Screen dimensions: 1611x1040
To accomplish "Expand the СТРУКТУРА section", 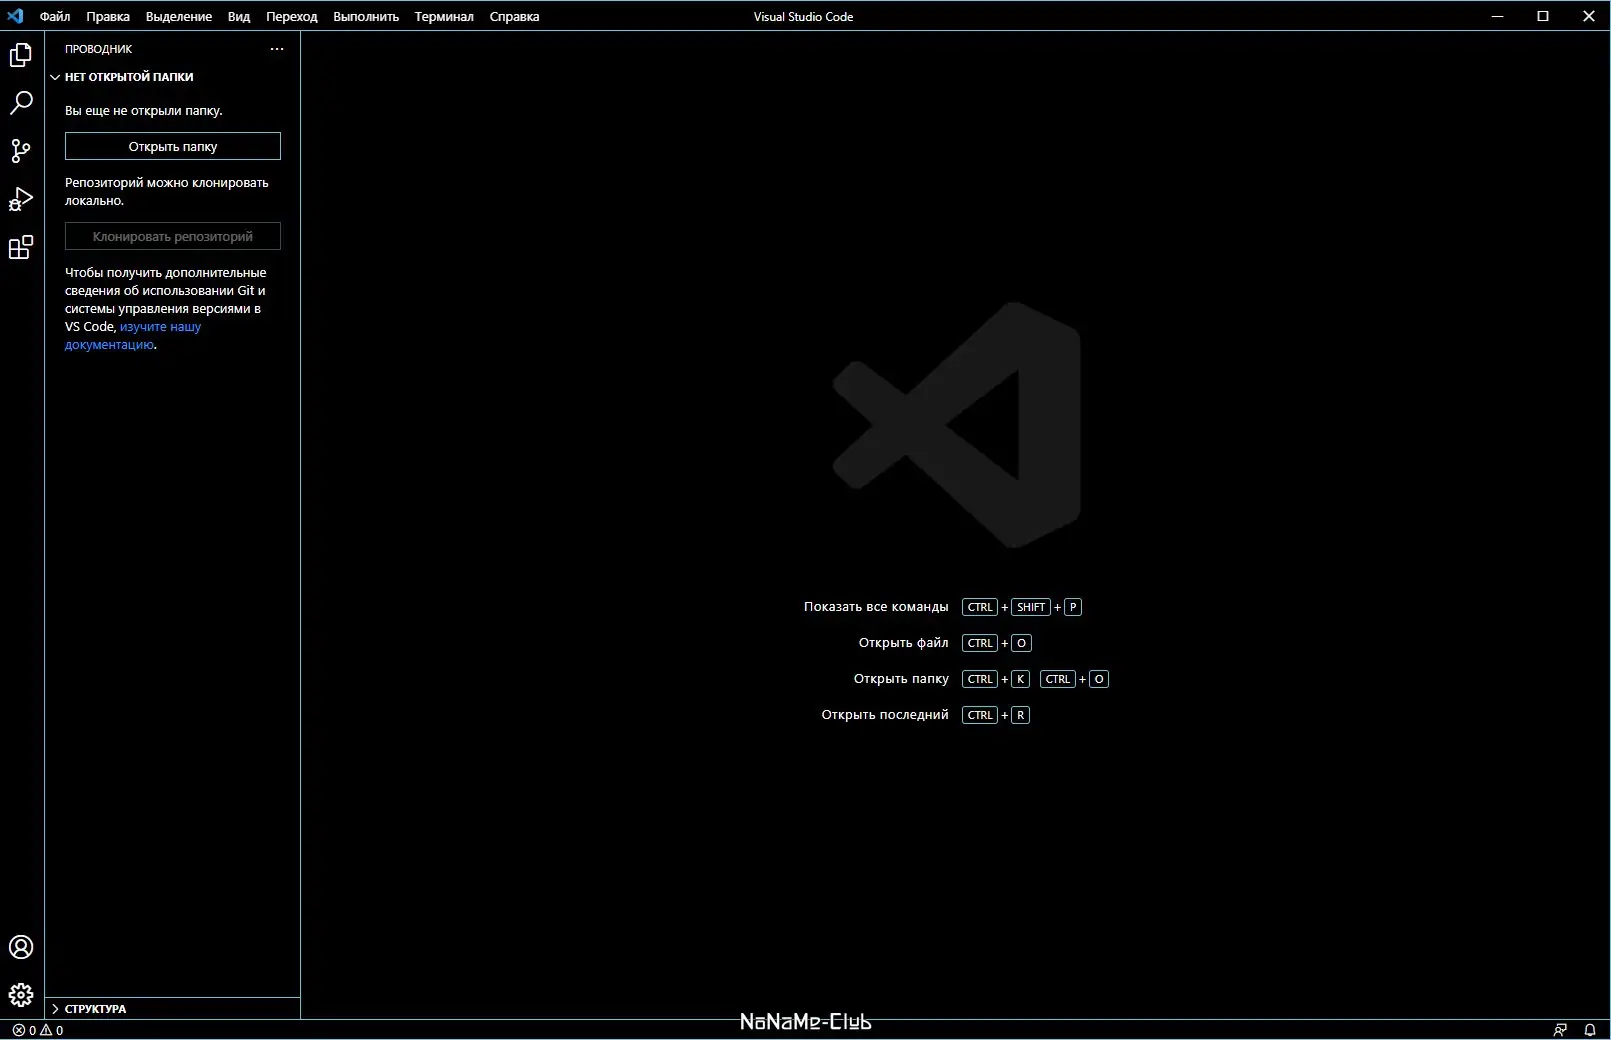I will point(172,1009).
